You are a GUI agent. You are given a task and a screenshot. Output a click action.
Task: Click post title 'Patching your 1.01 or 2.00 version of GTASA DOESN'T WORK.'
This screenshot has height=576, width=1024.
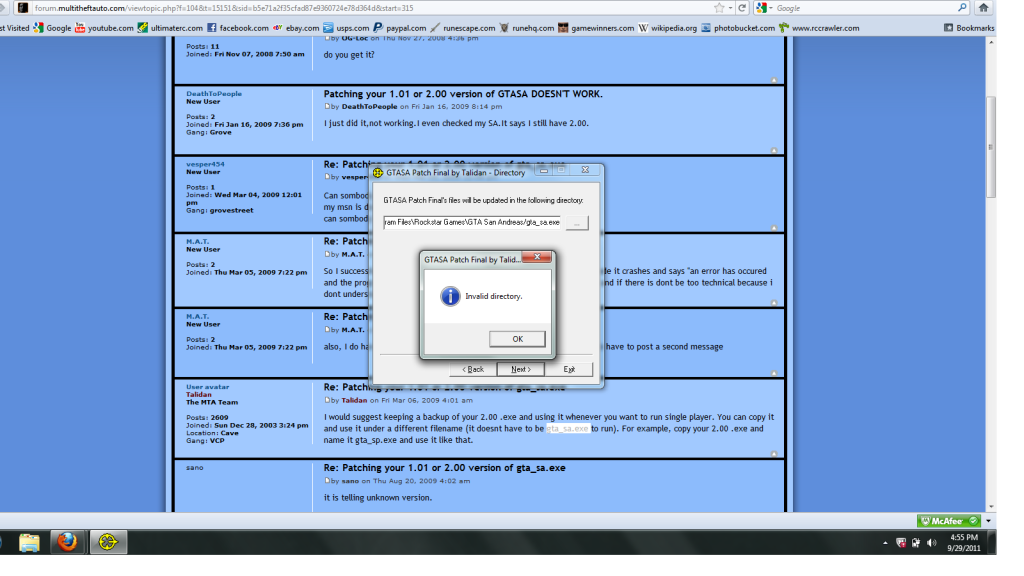click(x=463, y=94)
